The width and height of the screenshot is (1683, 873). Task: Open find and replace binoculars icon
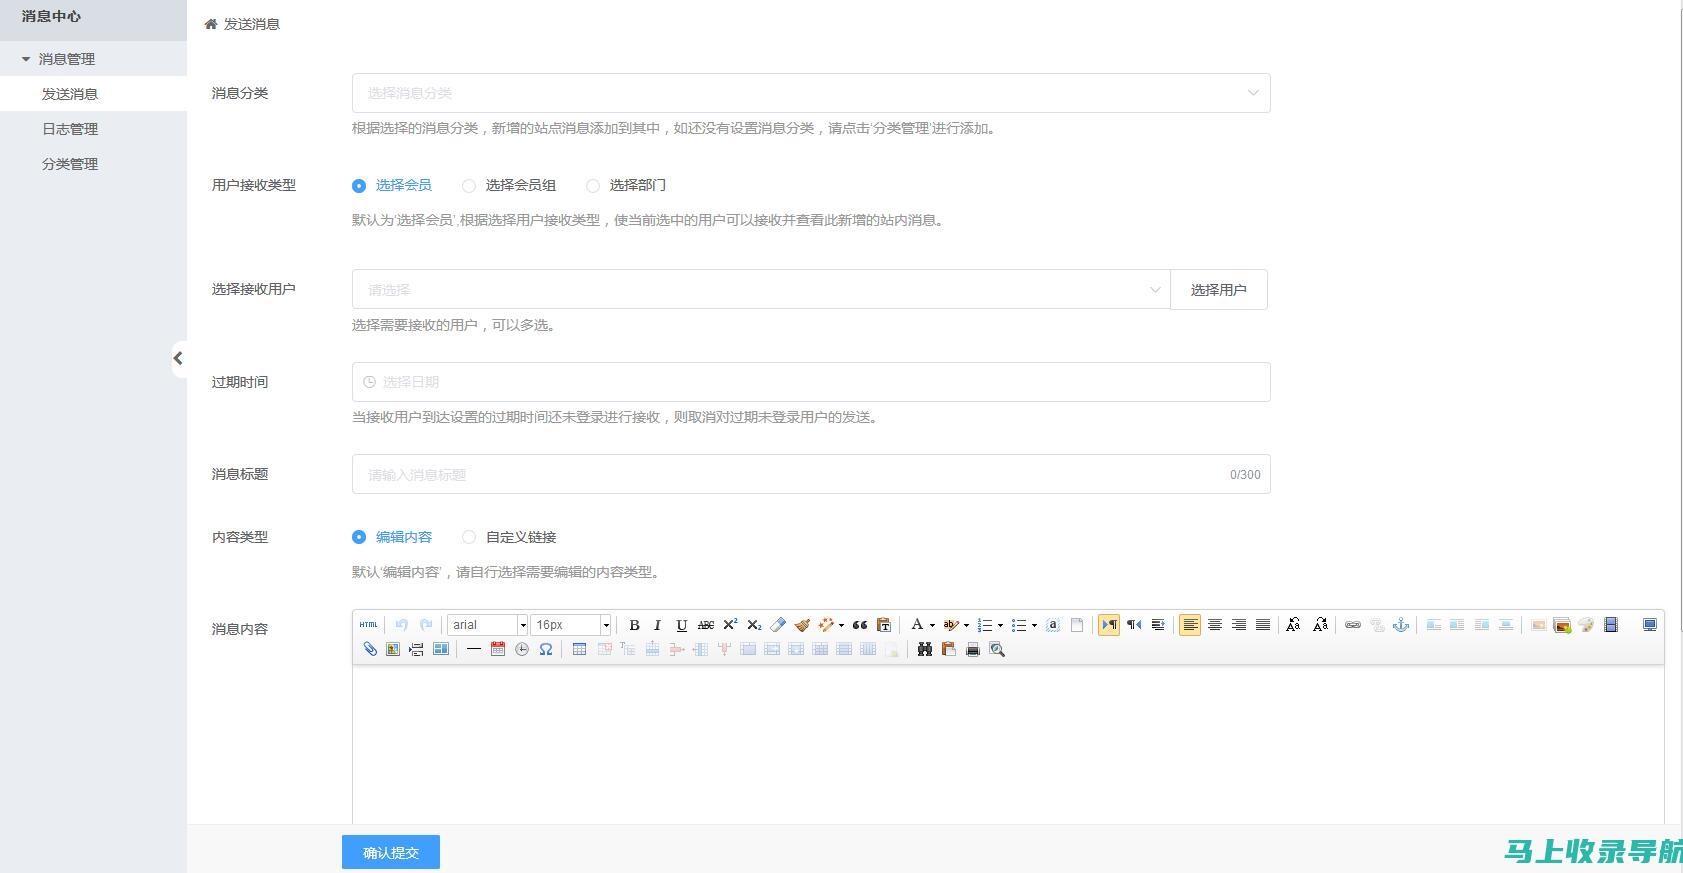(925, 649)
